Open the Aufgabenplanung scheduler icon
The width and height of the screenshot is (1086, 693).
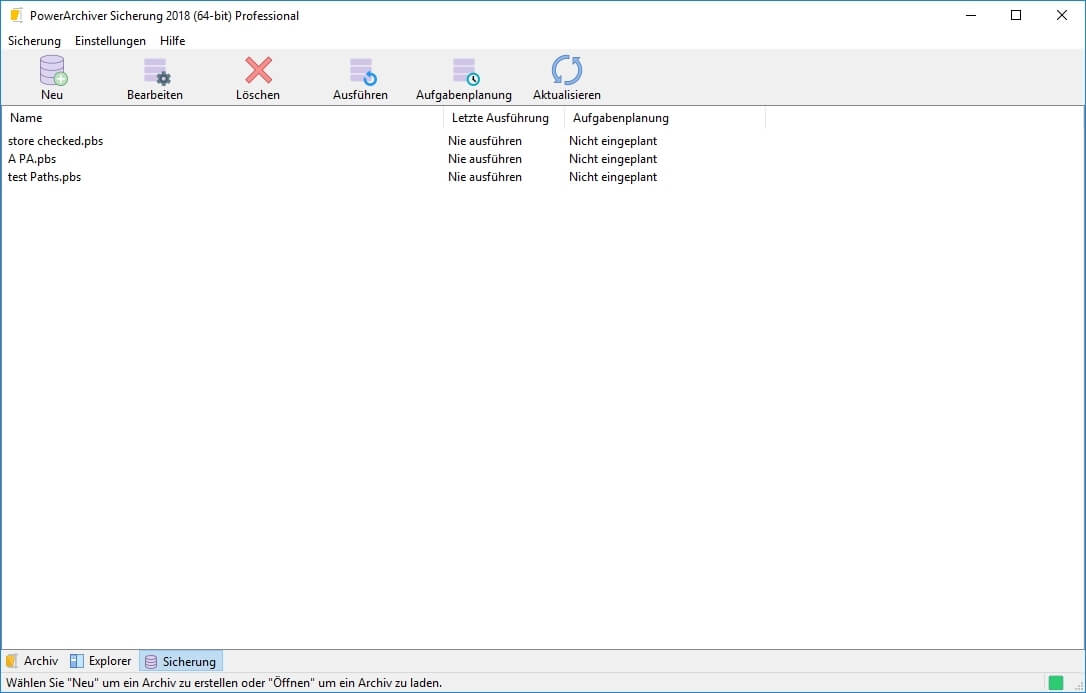pos(464,72)
